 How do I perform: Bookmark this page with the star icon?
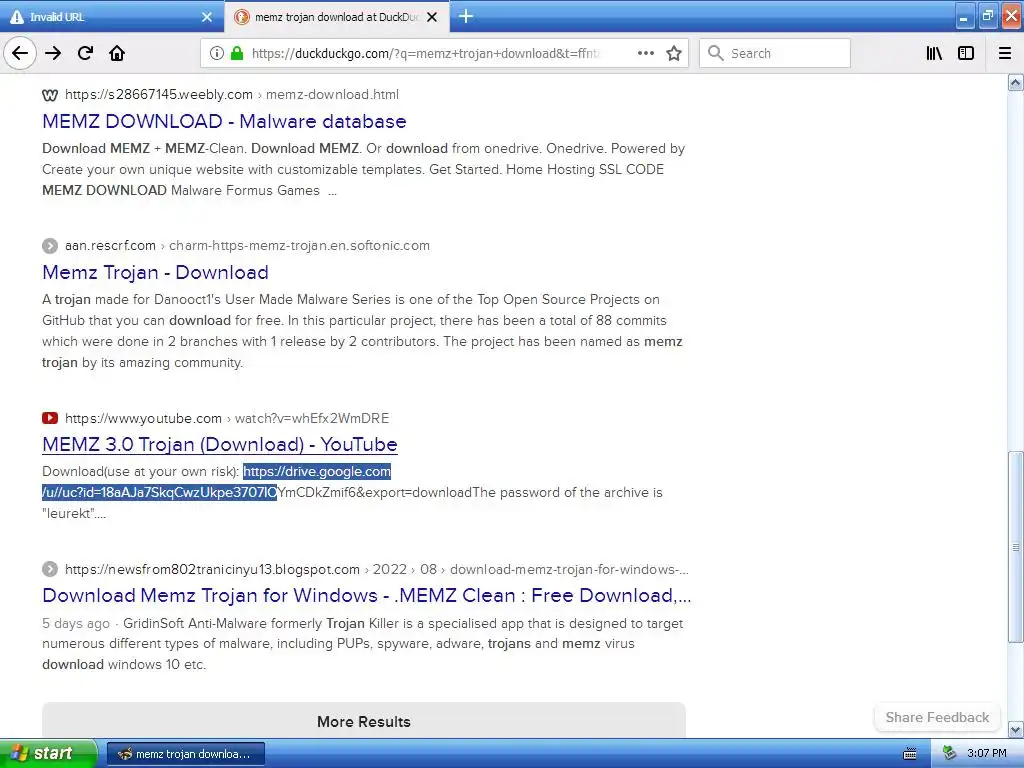(x=674, y=53)
